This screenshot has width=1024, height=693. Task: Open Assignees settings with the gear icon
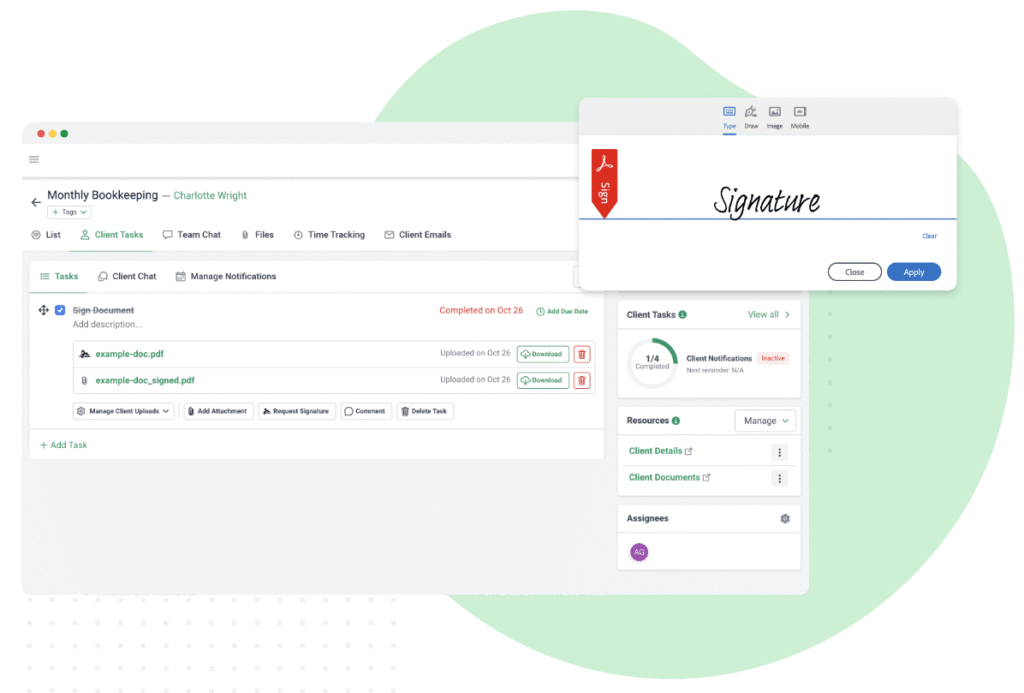[786, 518]
